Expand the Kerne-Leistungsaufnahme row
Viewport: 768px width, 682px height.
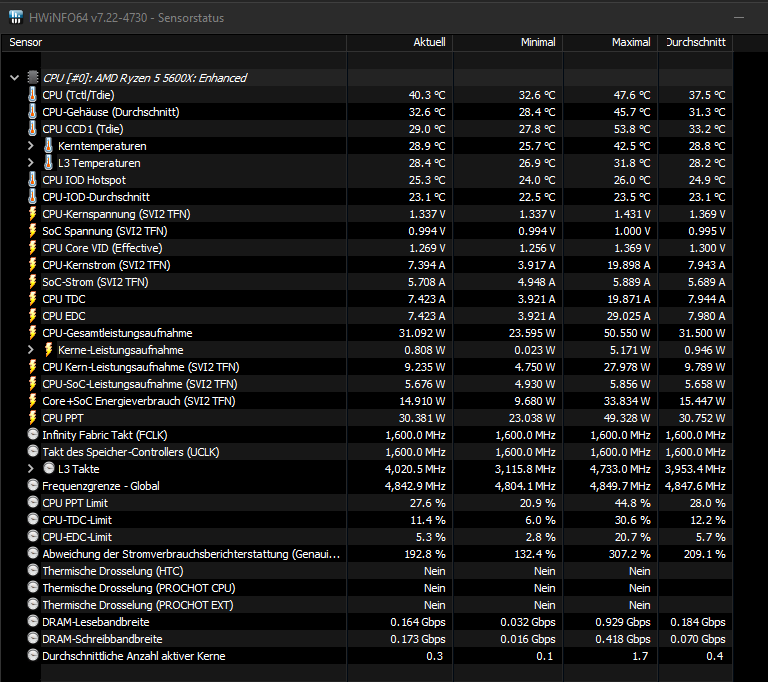tap(30, 350)
